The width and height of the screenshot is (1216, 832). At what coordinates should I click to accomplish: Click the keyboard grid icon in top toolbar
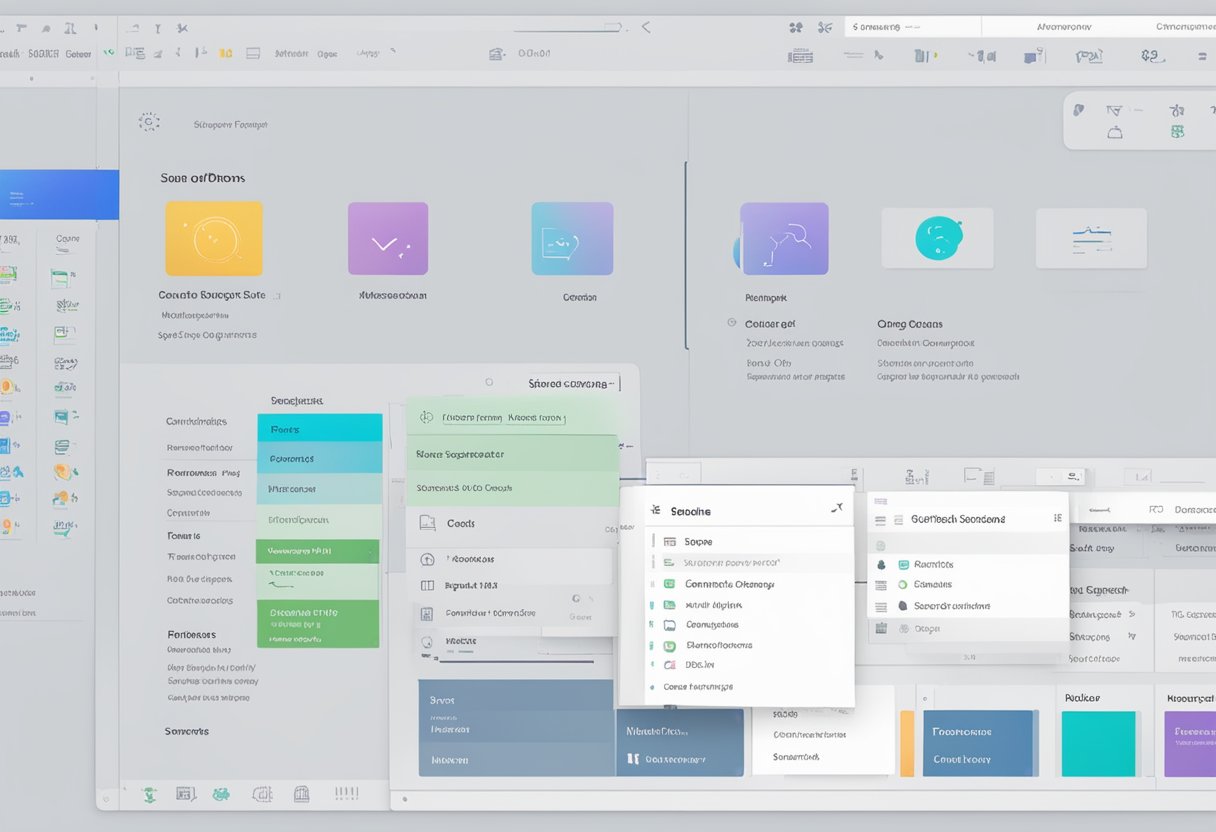(x=800, y=56)
